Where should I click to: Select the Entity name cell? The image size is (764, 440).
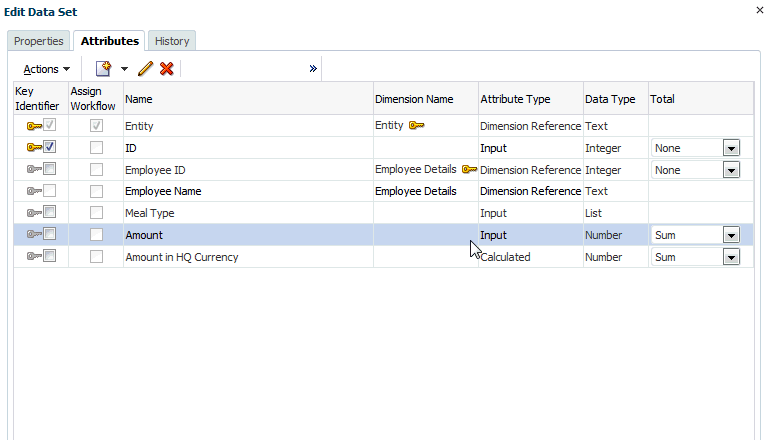[248, 126]
